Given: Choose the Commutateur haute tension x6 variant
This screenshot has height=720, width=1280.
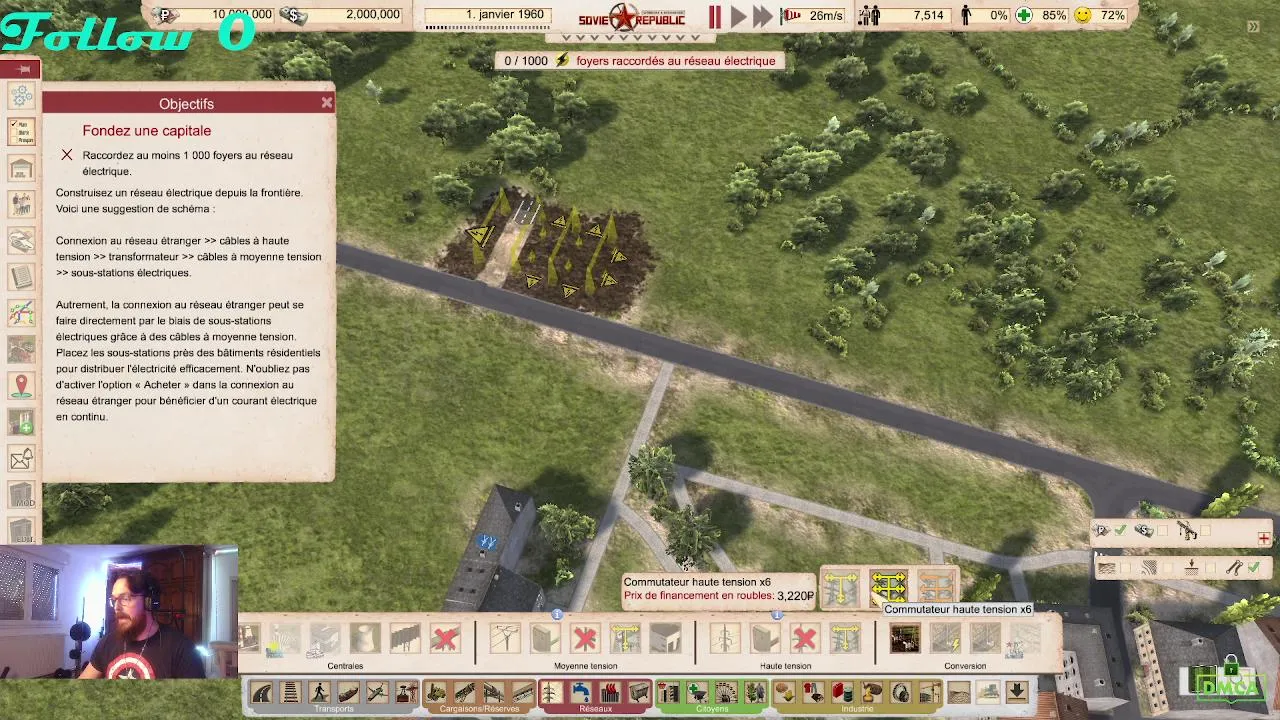Looking at the screenshot, I should pyautogui.click(x=888, y=589).
